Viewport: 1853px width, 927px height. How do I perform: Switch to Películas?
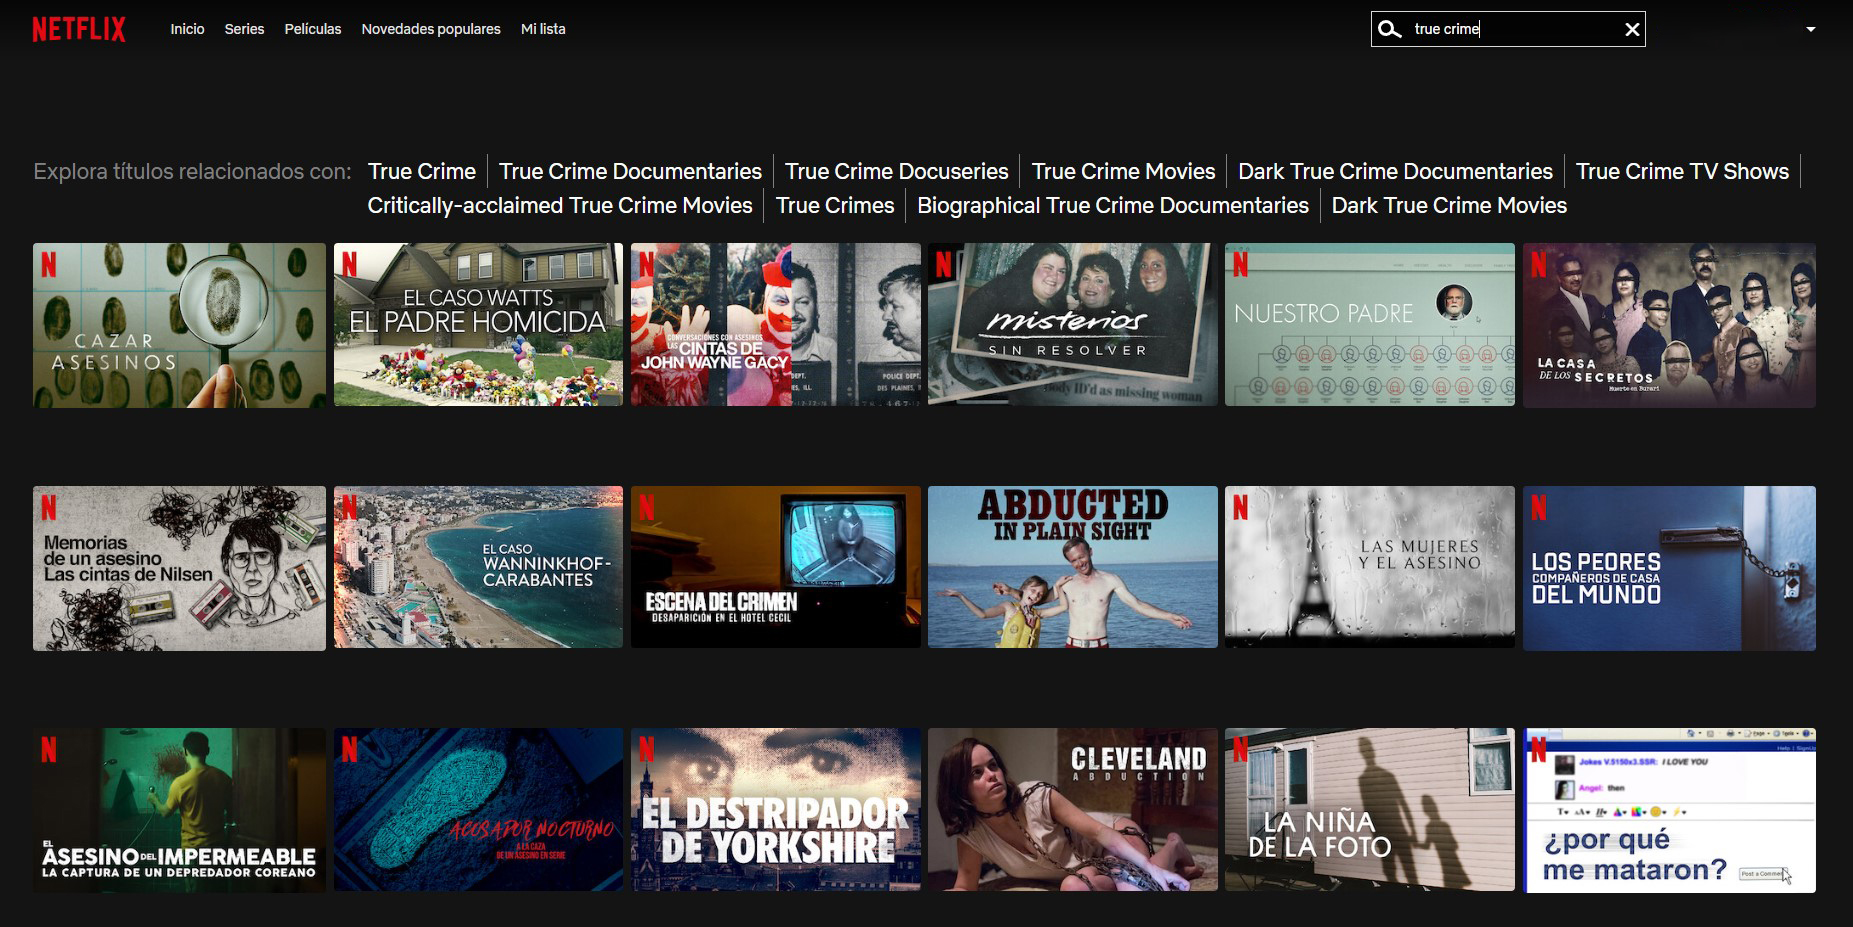pyautogui.click(x=312, y=29)
